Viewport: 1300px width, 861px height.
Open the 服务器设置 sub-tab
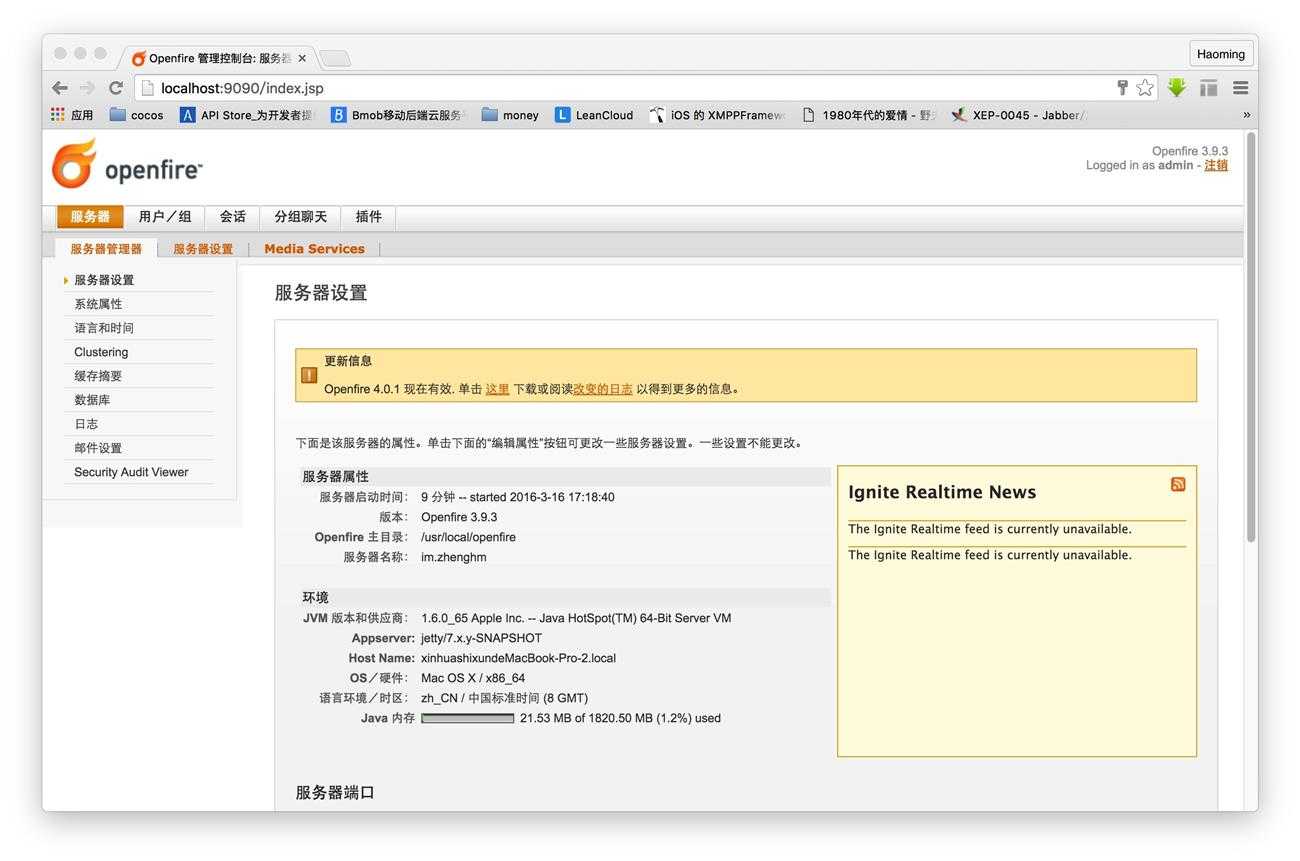(203, 249)
